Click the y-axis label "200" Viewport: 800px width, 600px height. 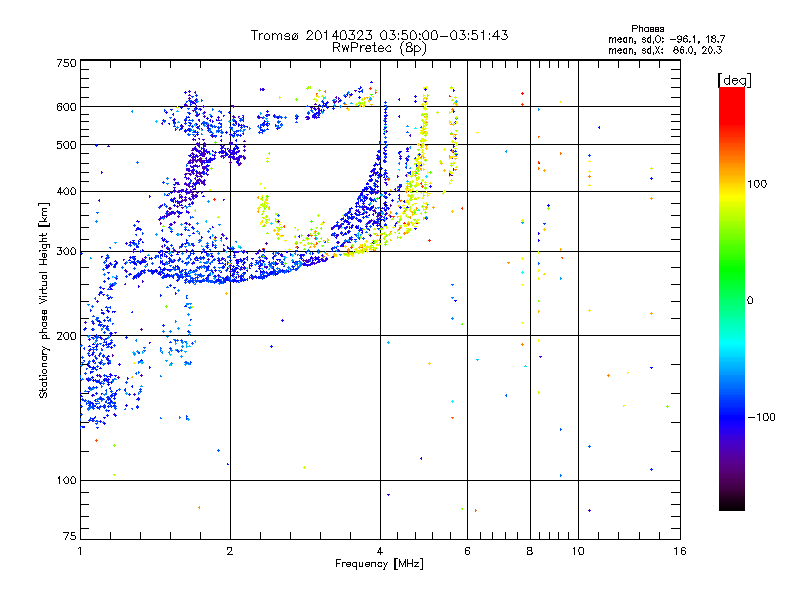(x=66, y=336)
